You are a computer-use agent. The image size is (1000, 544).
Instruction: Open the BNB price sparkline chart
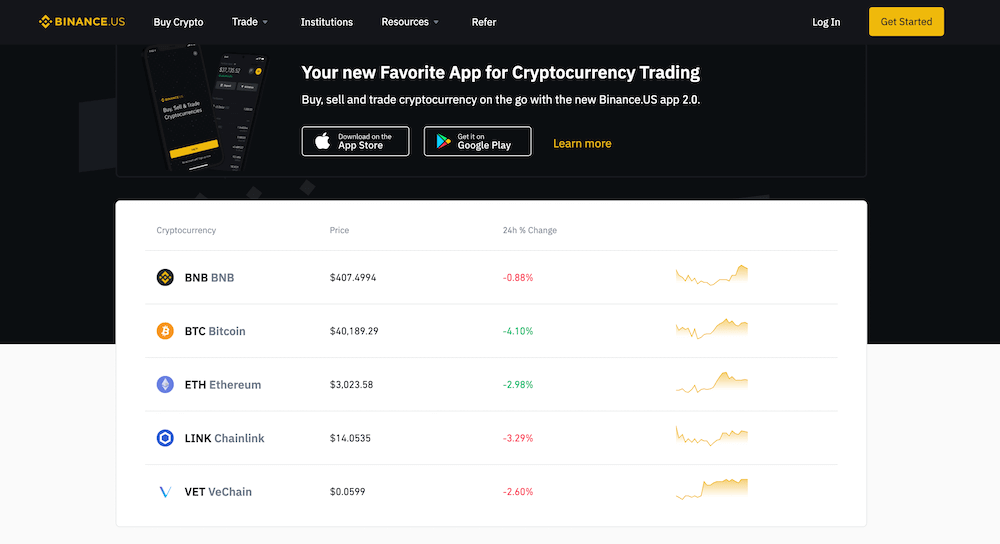click(x=712, y=276)
